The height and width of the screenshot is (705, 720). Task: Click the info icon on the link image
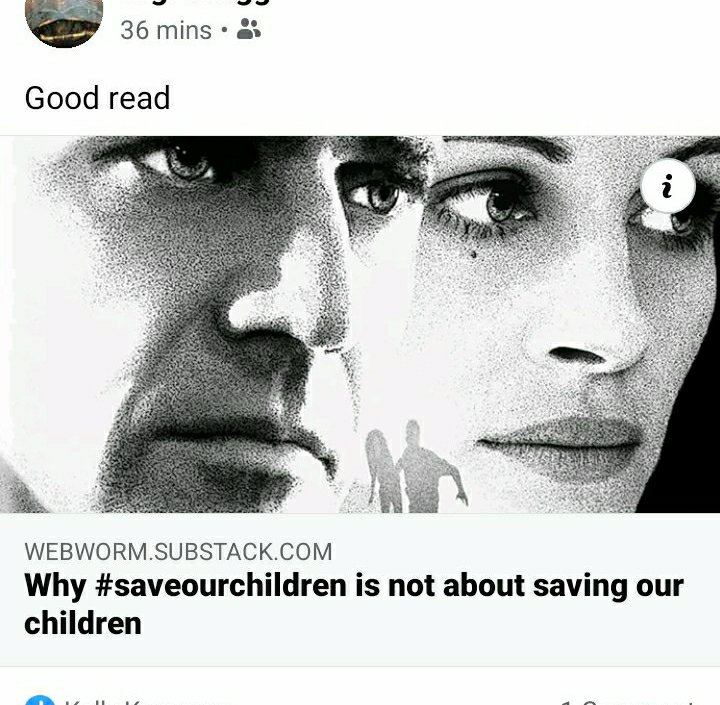[668, 186]
